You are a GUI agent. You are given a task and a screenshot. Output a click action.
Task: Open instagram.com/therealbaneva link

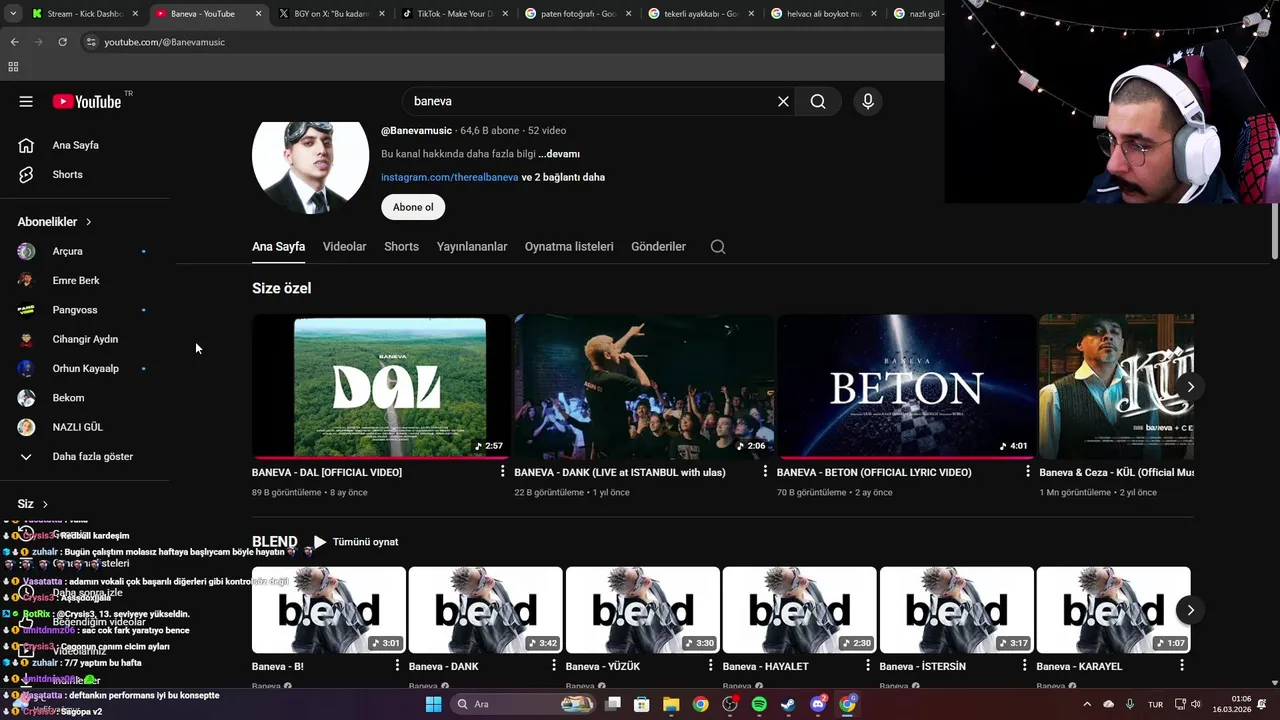(x=449, y=177)
